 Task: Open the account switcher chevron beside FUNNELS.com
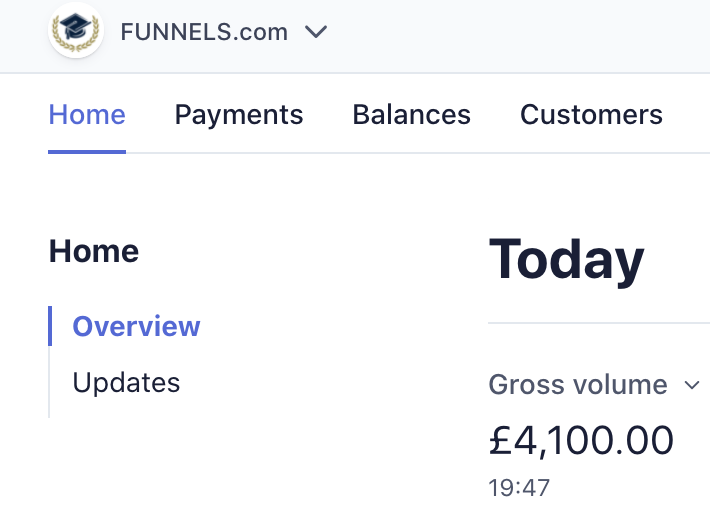coord(316,32)
